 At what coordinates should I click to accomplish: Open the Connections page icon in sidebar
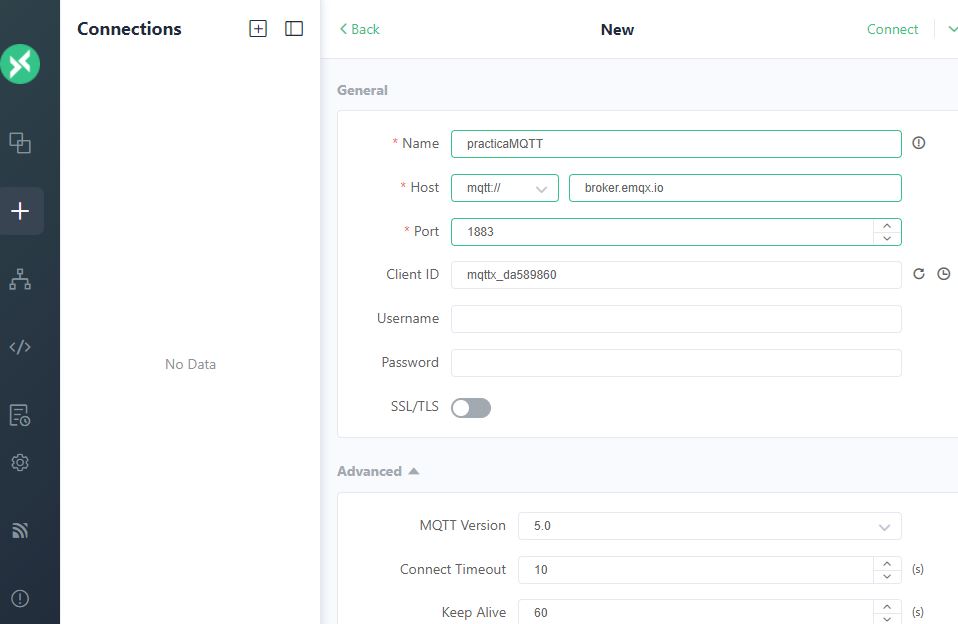coord(20,142)
